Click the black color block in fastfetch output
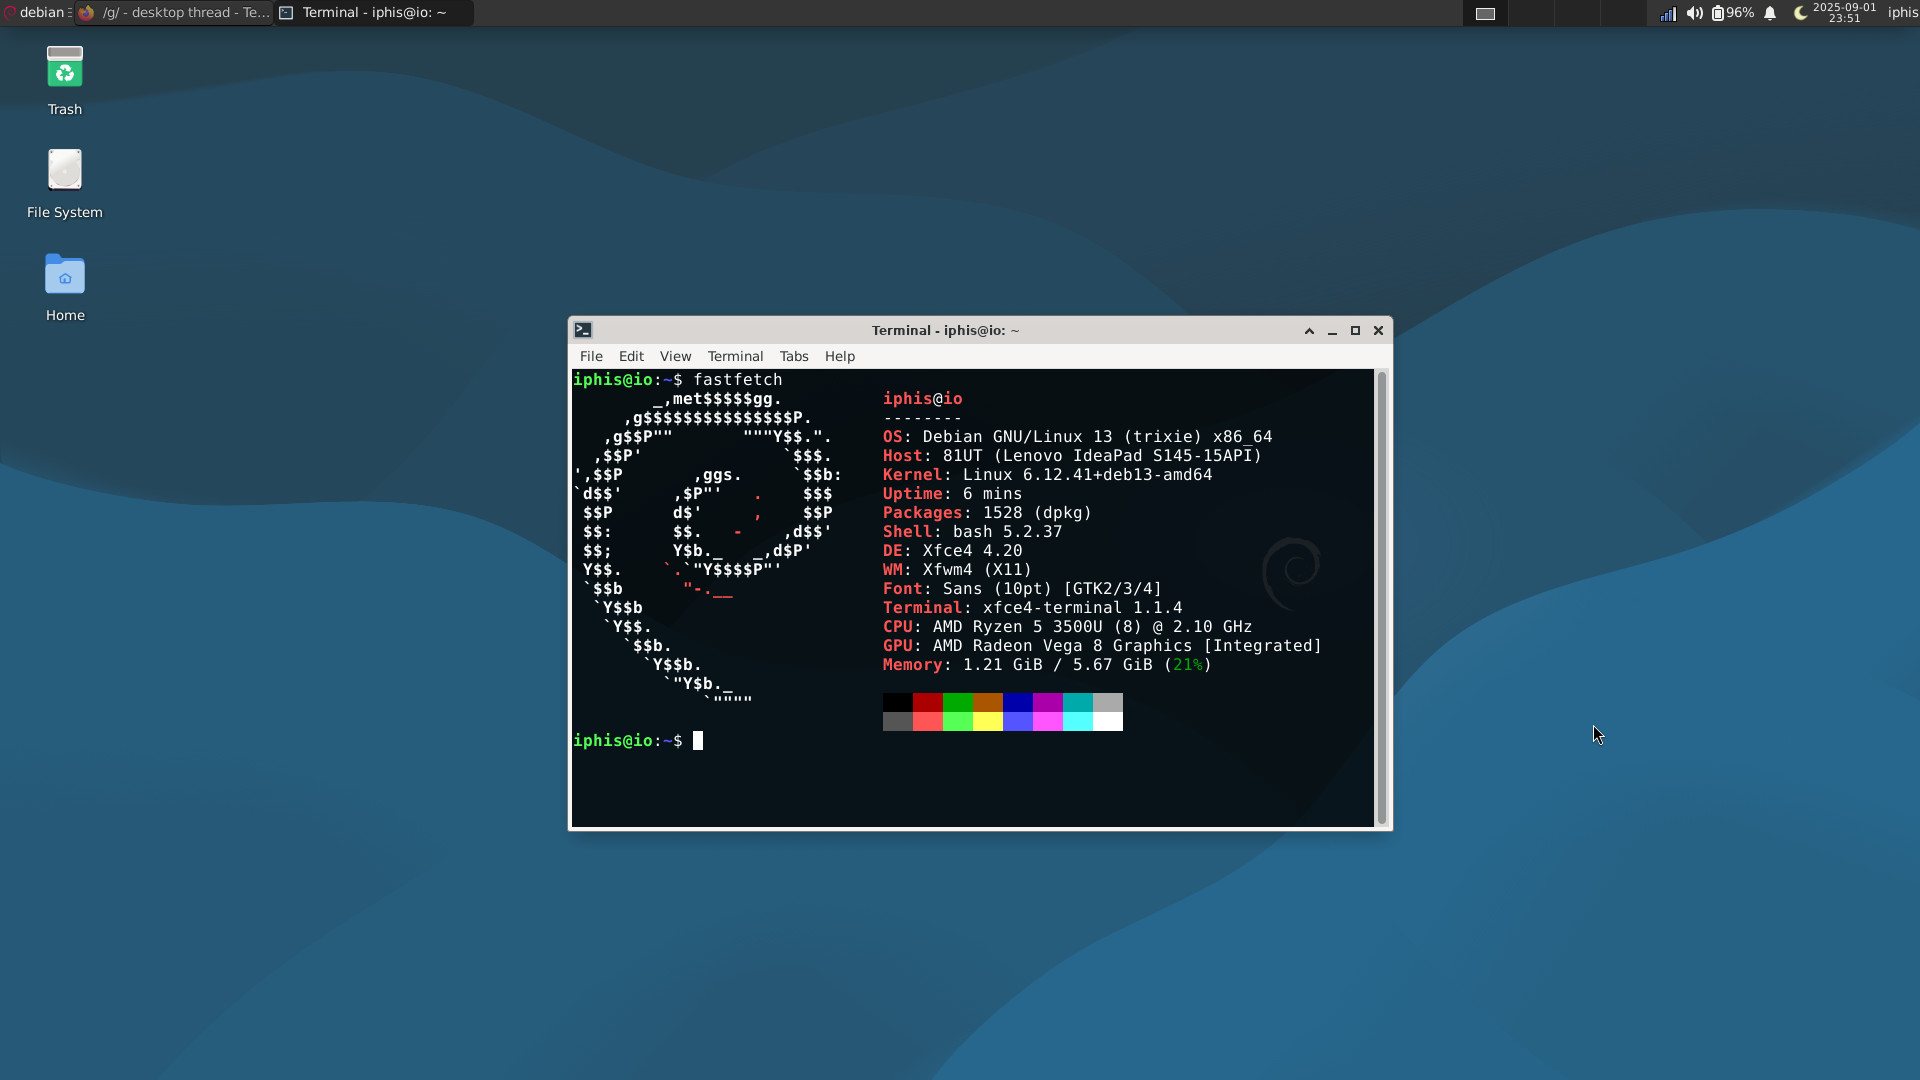Image resolution: width=1920 pixels, height=1080 pixels. [898, 702]
